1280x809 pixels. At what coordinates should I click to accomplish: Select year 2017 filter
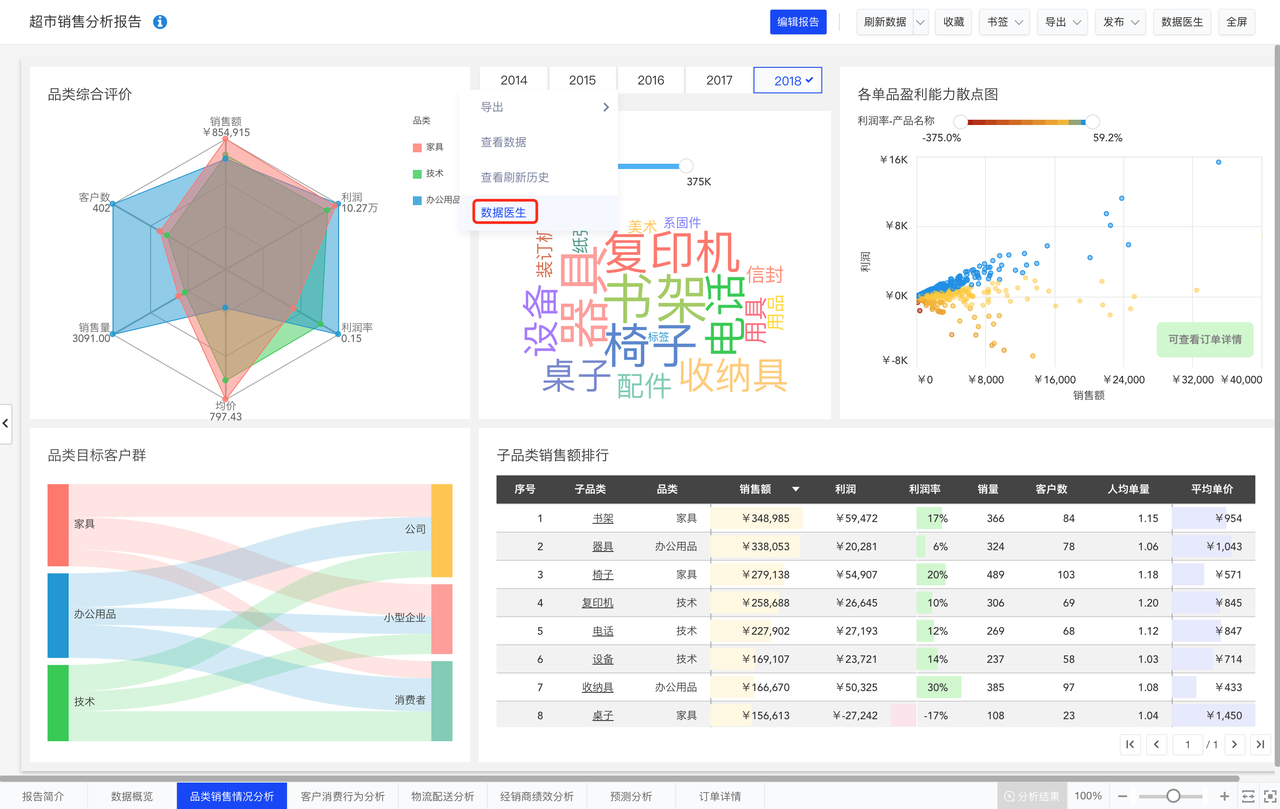point(719,80)
